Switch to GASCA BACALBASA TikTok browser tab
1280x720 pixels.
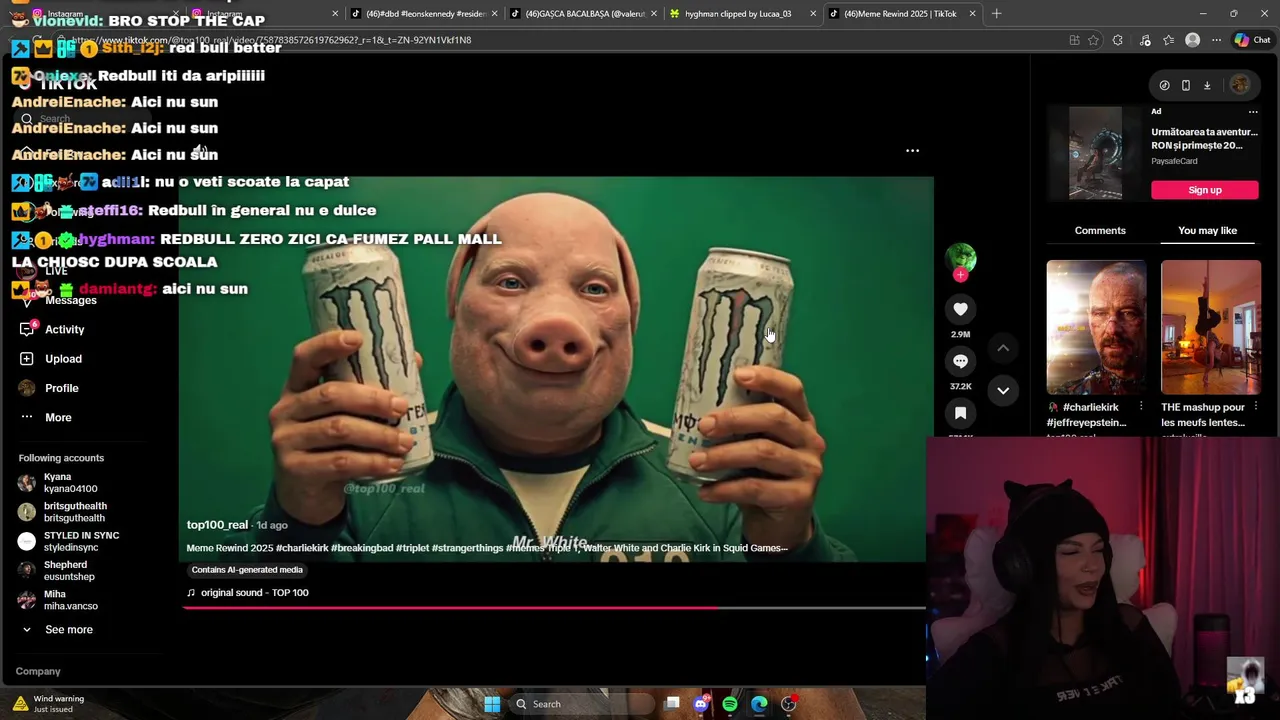coord(582,14)
